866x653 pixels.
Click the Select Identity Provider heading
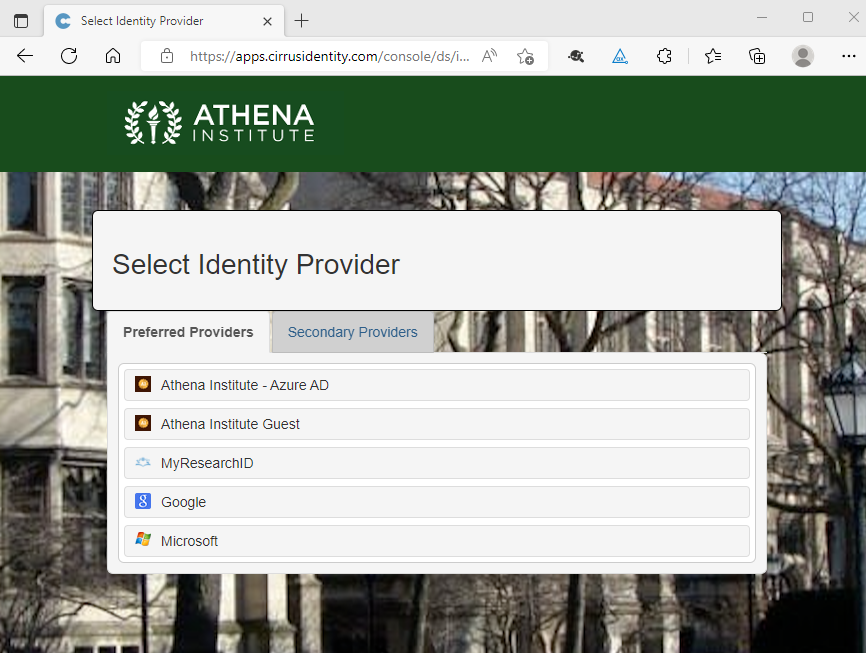click(256, 265)
